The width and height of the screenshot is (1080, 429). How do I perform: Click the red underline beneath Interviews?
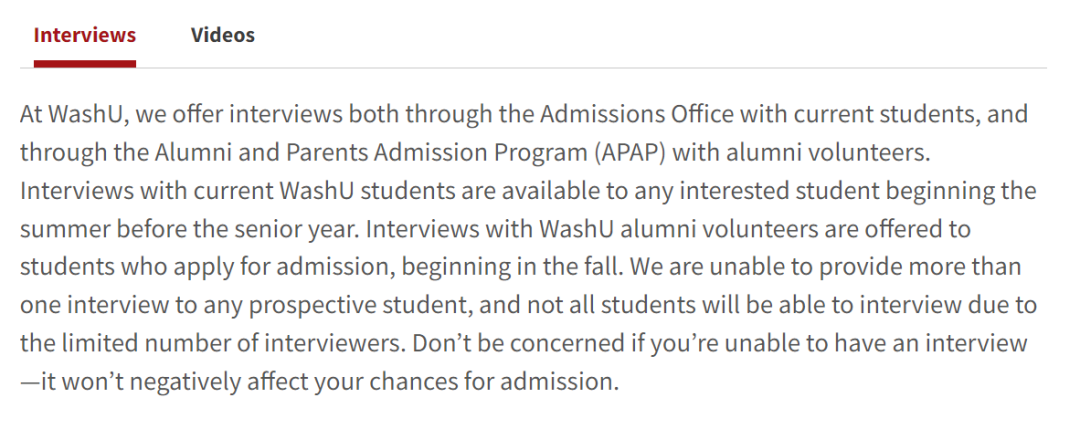click(84, 63)
